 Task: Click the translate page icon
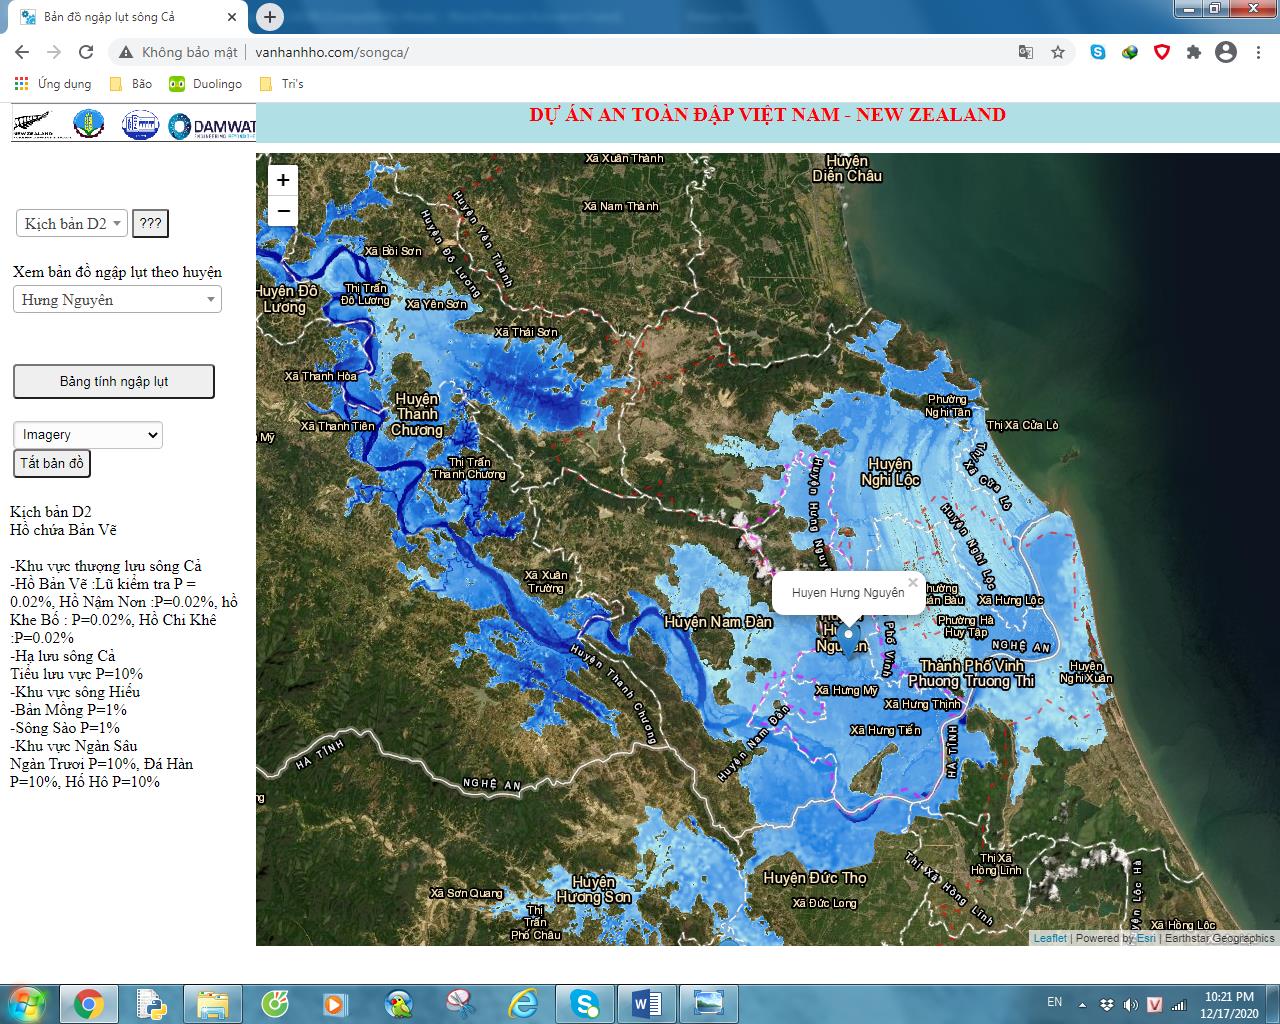[x=1026, y=52]
